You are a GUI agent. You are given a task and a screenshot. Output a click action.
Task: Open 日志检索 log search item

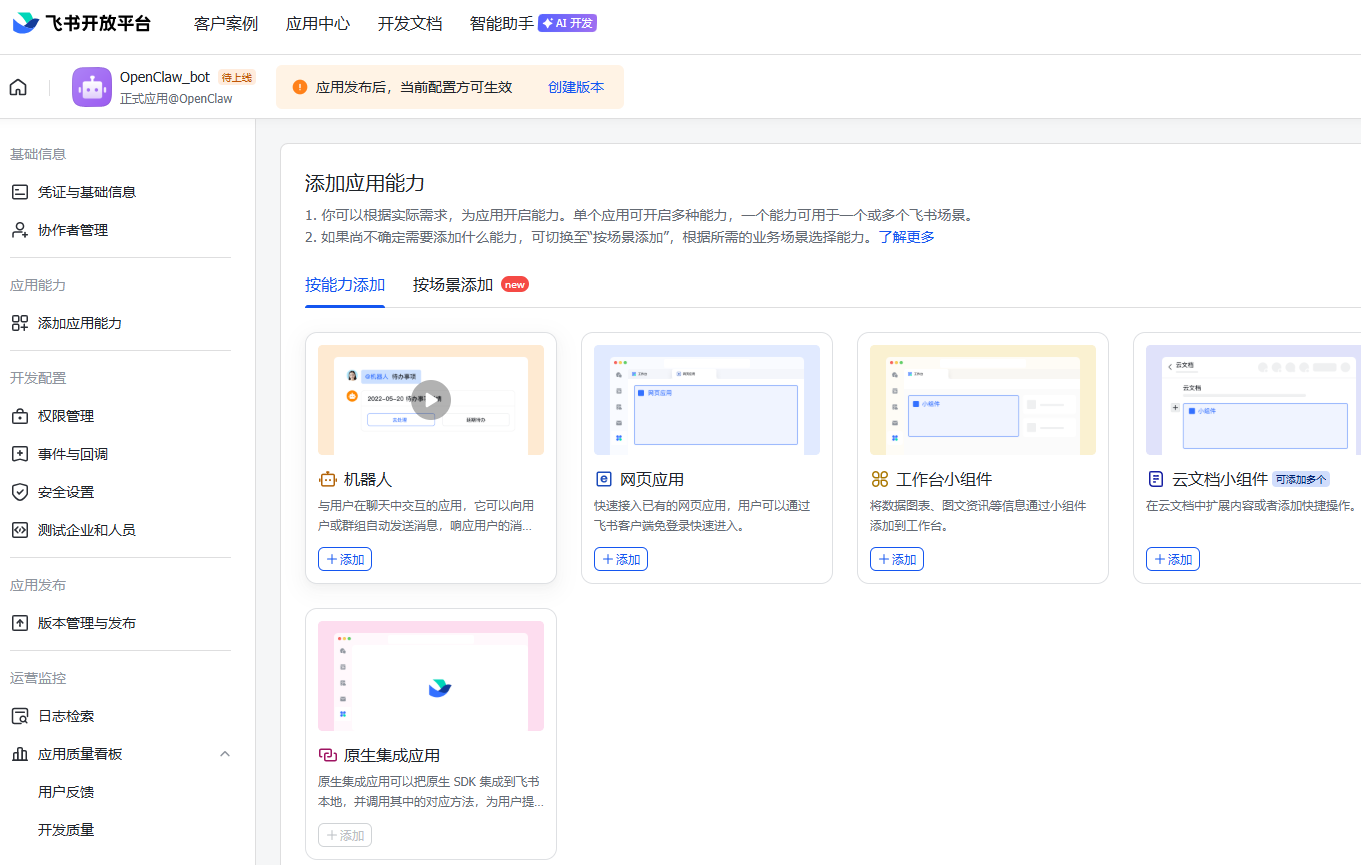(x=66, y=716)
